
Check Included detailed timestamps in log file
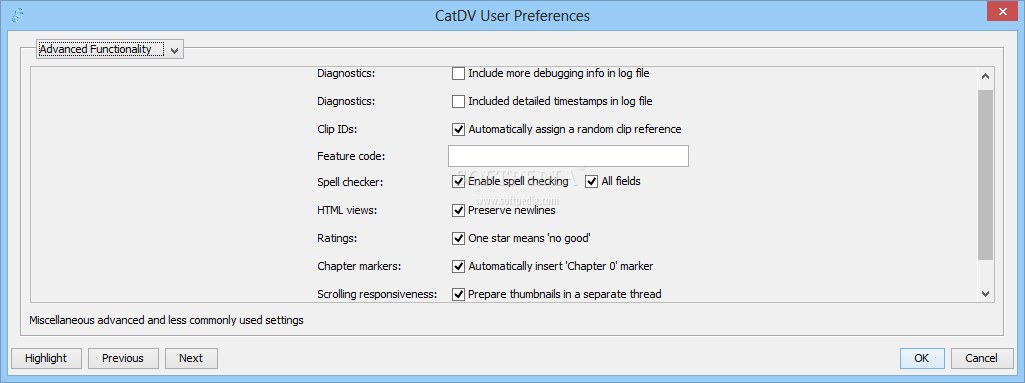[x=458, y=101]
